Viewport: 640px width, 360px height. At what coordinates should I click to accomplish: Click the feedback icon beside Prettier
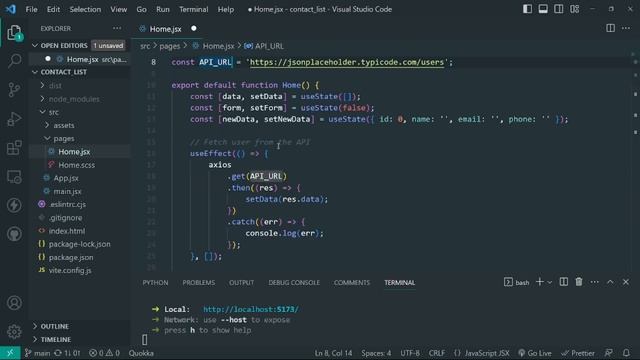click(609, 353)
